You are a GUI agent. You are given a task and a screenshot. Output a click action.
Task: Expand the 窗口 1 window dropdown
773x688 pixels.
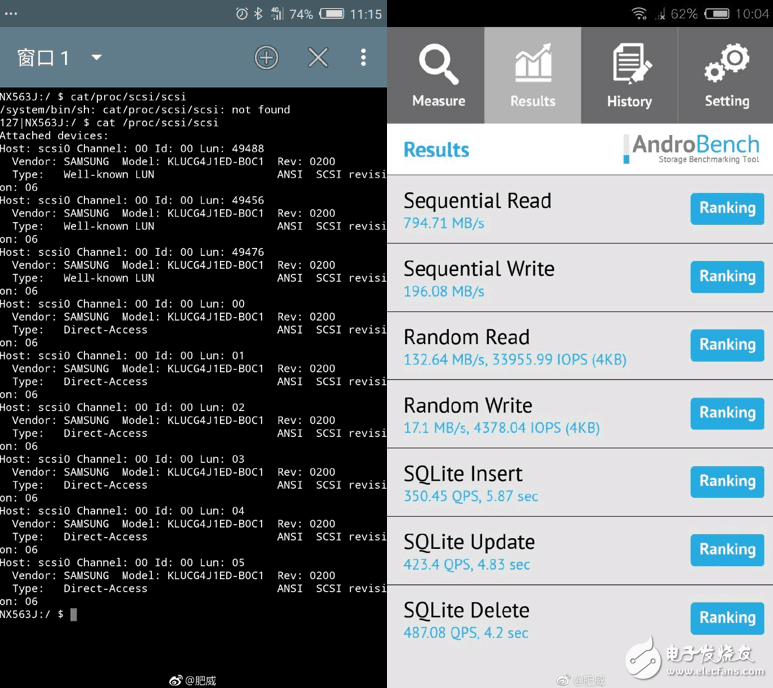[x=96, y=58]
